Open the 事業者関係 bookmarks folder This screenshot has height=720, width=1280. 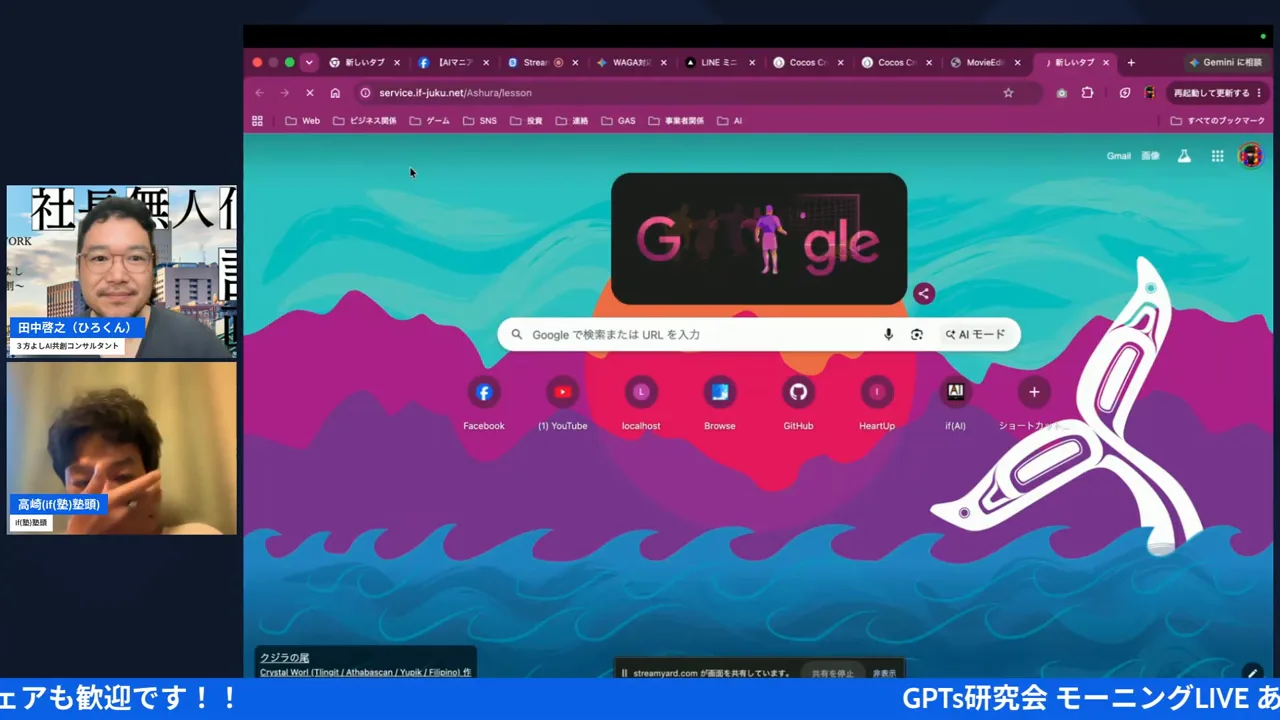[x=676, y=121]
